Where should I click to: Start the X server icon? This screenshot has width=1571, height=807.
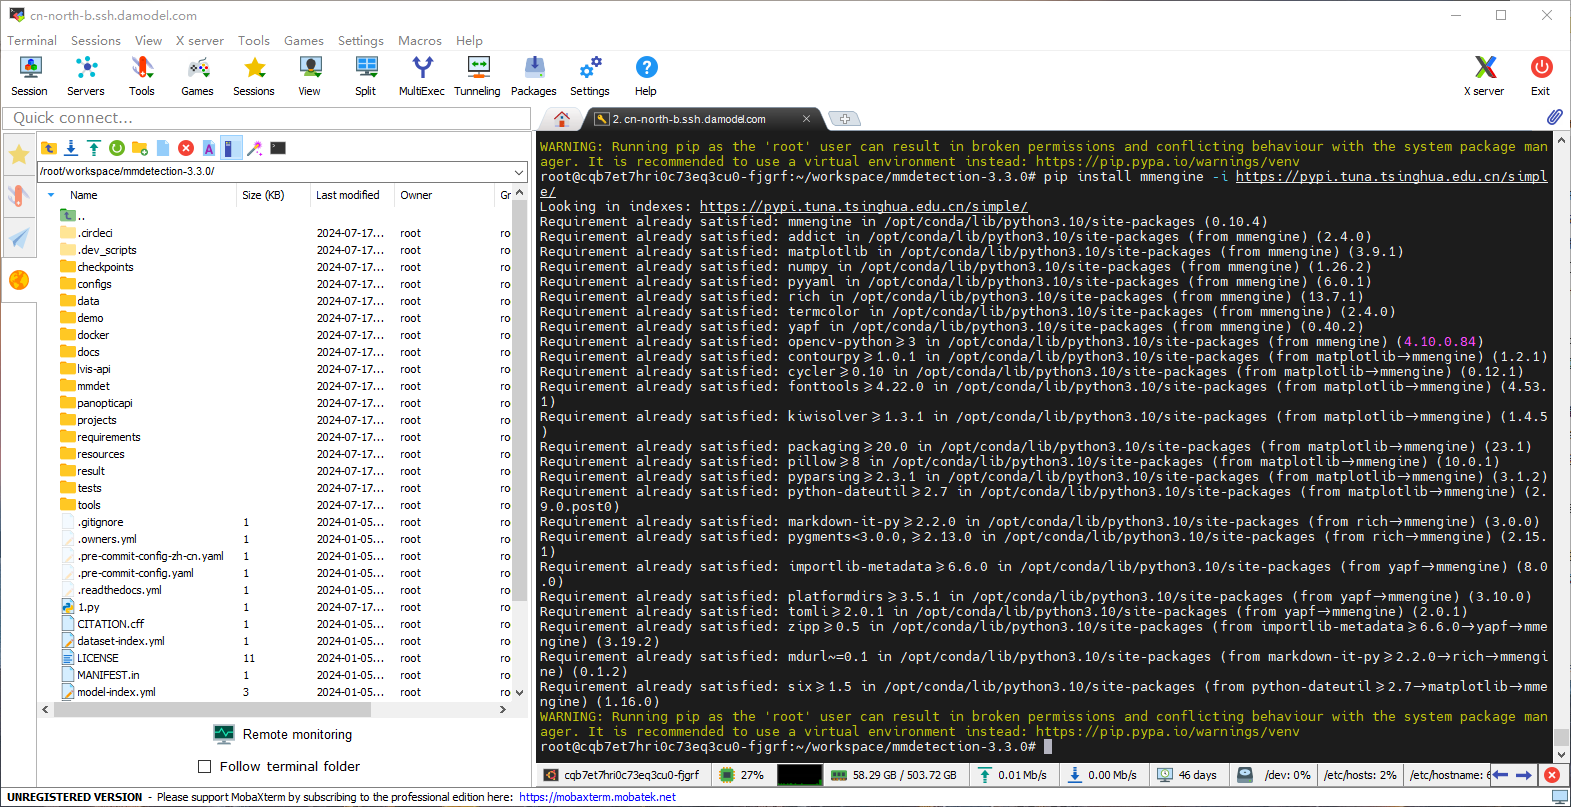[x=1484, y=76]
